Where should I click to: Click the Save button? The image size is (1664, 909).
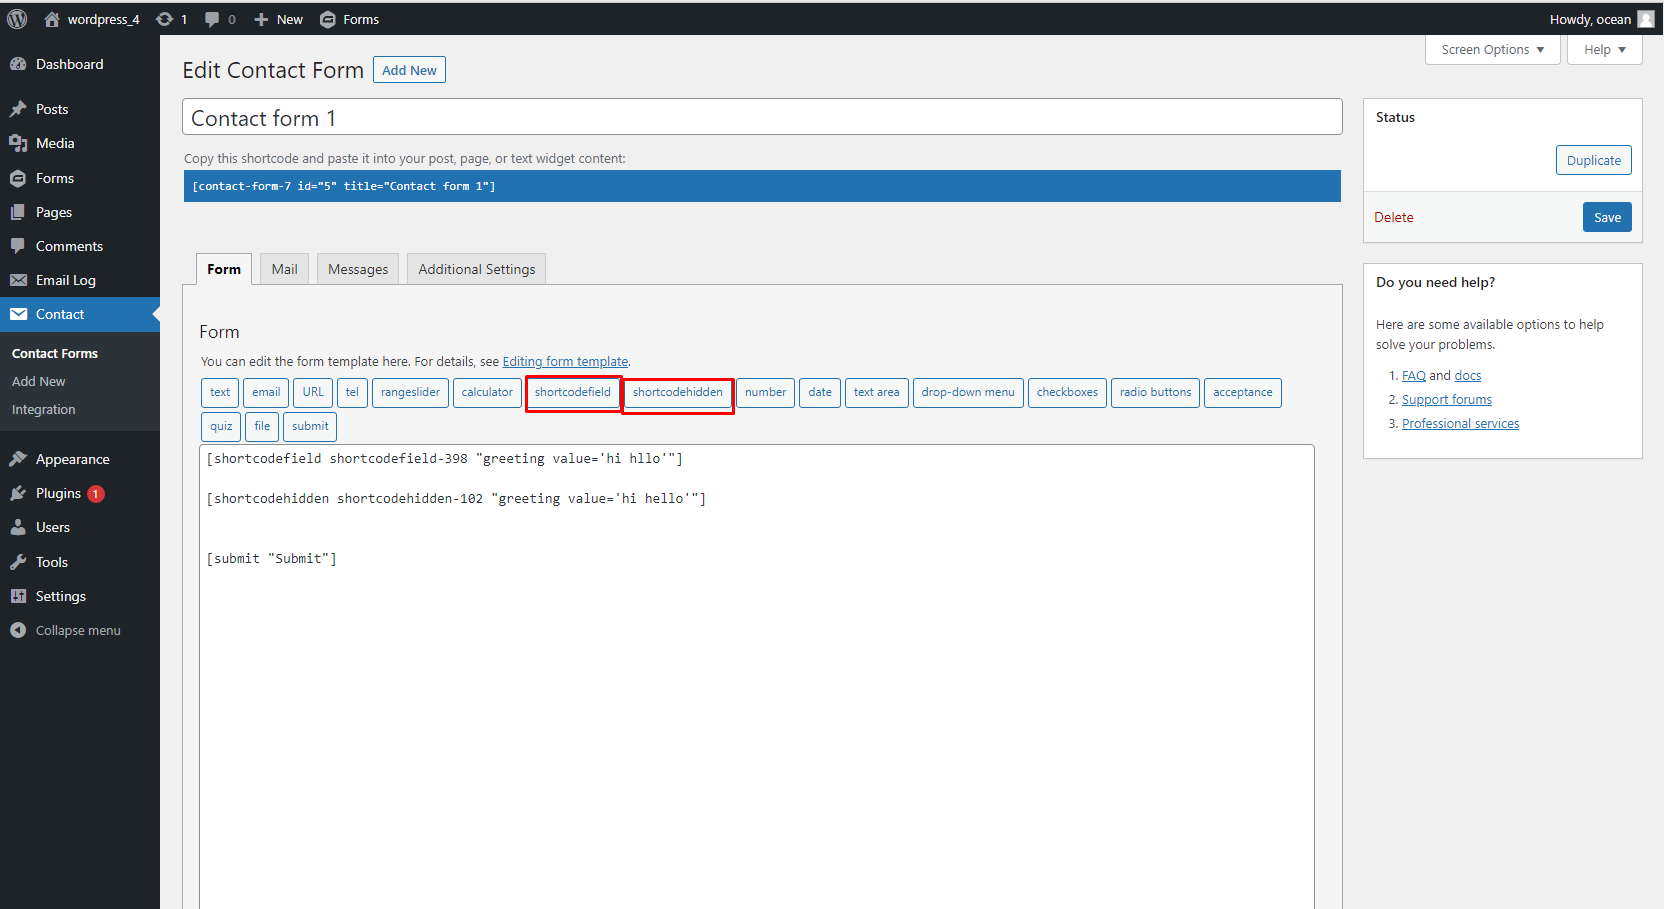point(1607,217)
